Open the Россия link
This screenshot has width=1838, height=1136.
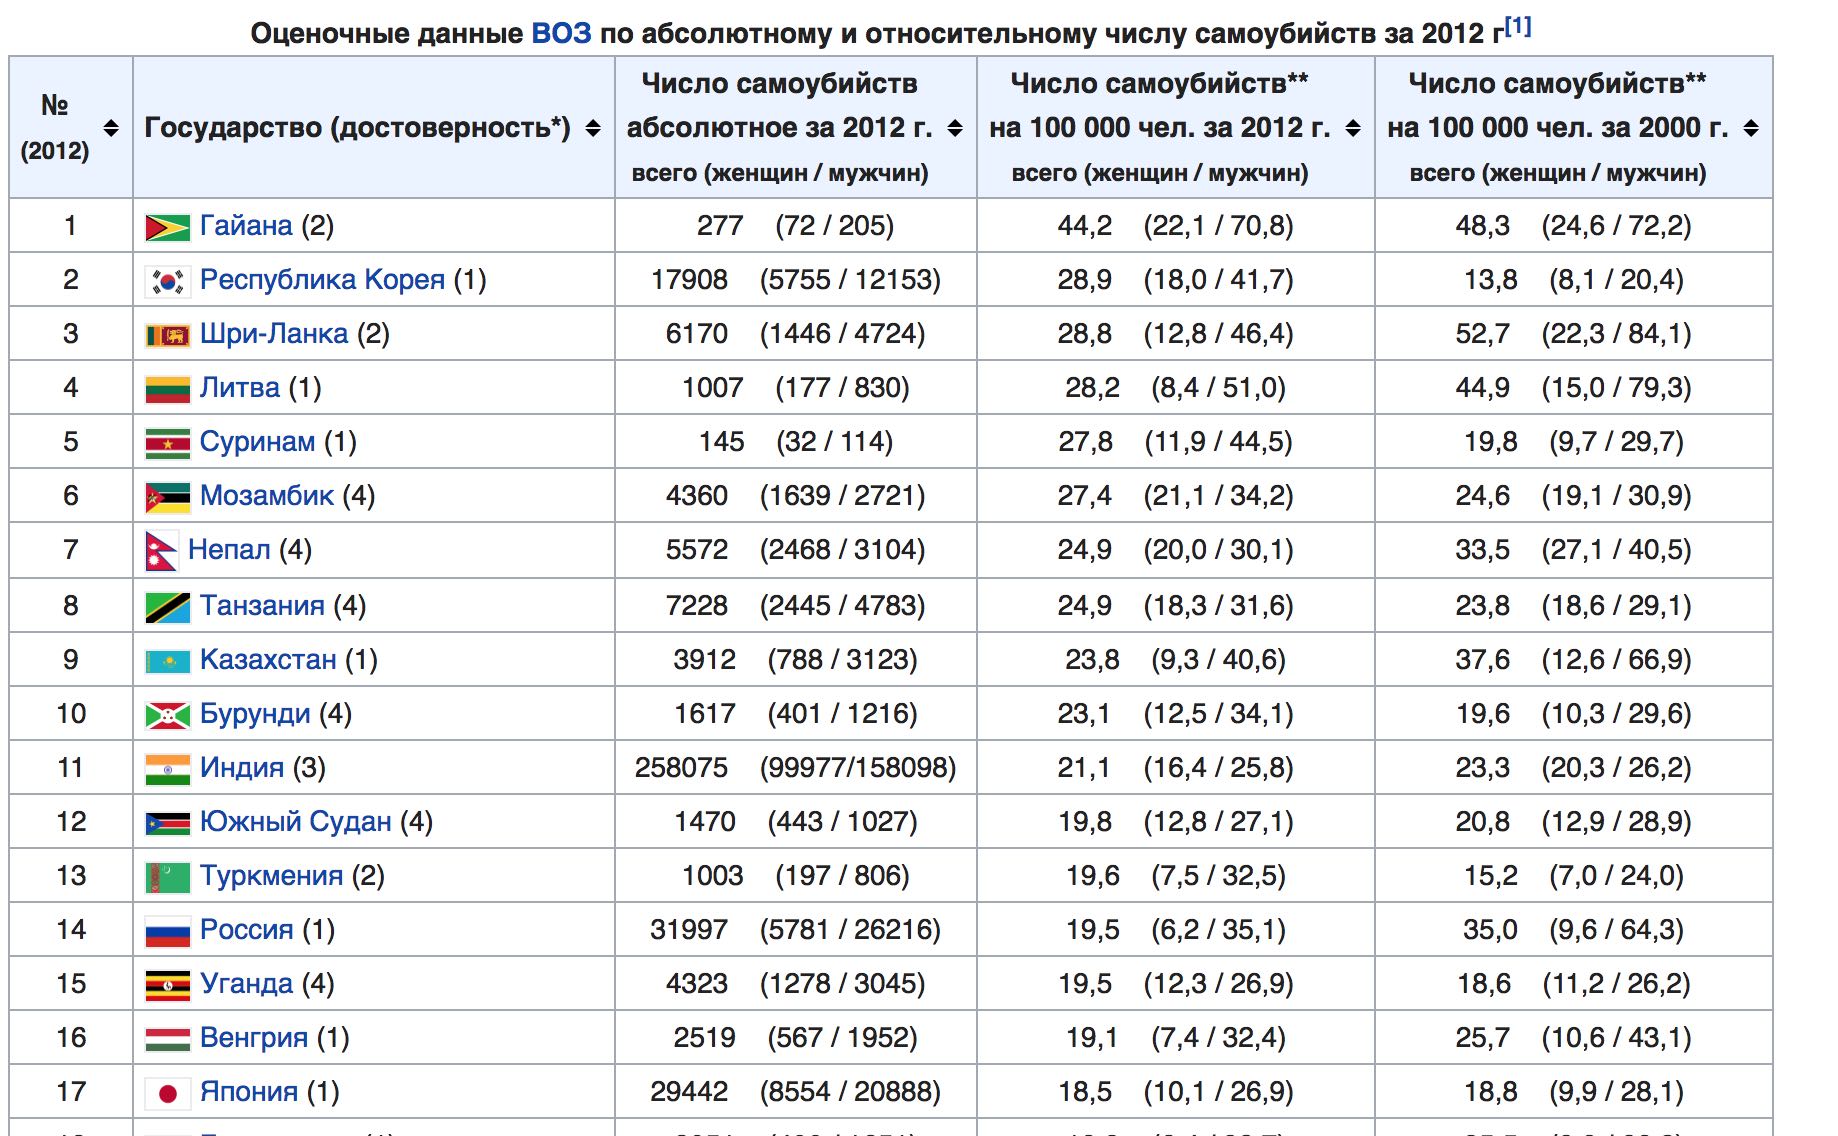point(246,930)
